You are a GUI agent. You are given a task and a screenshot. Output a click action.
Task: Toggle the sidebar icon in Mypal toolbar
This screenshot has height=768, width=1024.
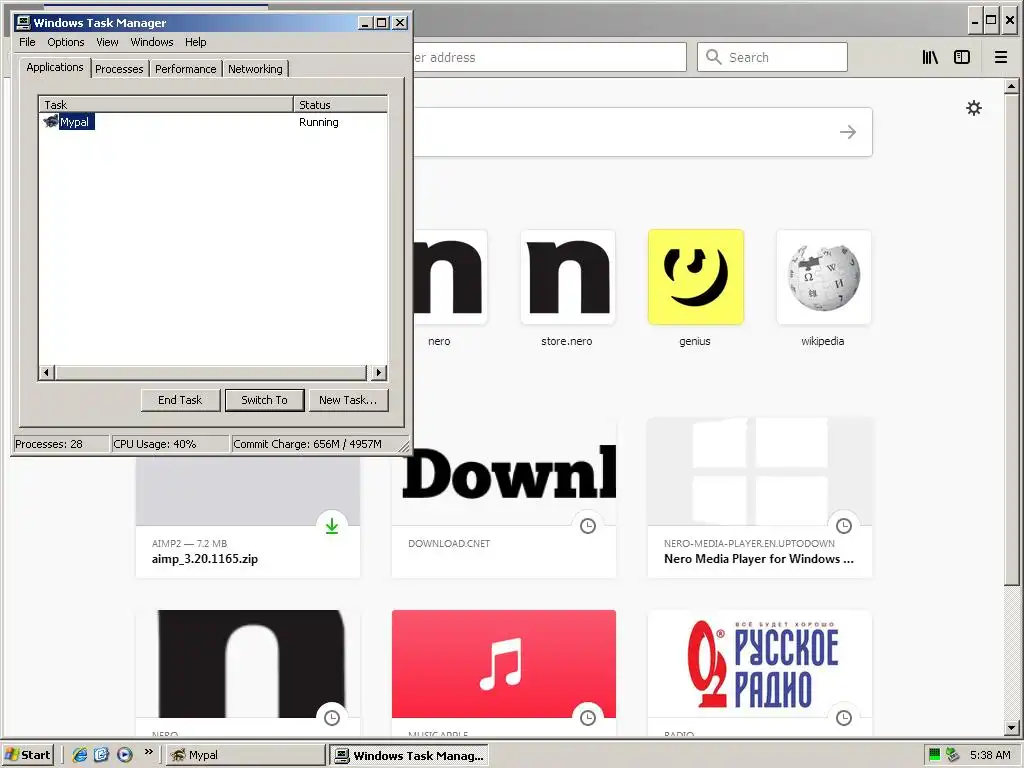(x=962, y=57)
